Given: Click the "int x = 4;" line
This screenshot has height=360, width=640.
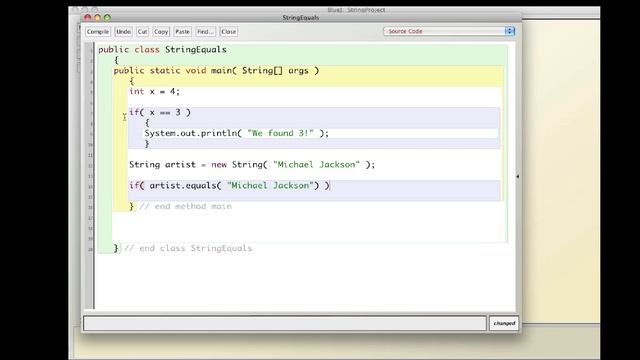Looking at the screenshot, I should [x=154, y=91].
